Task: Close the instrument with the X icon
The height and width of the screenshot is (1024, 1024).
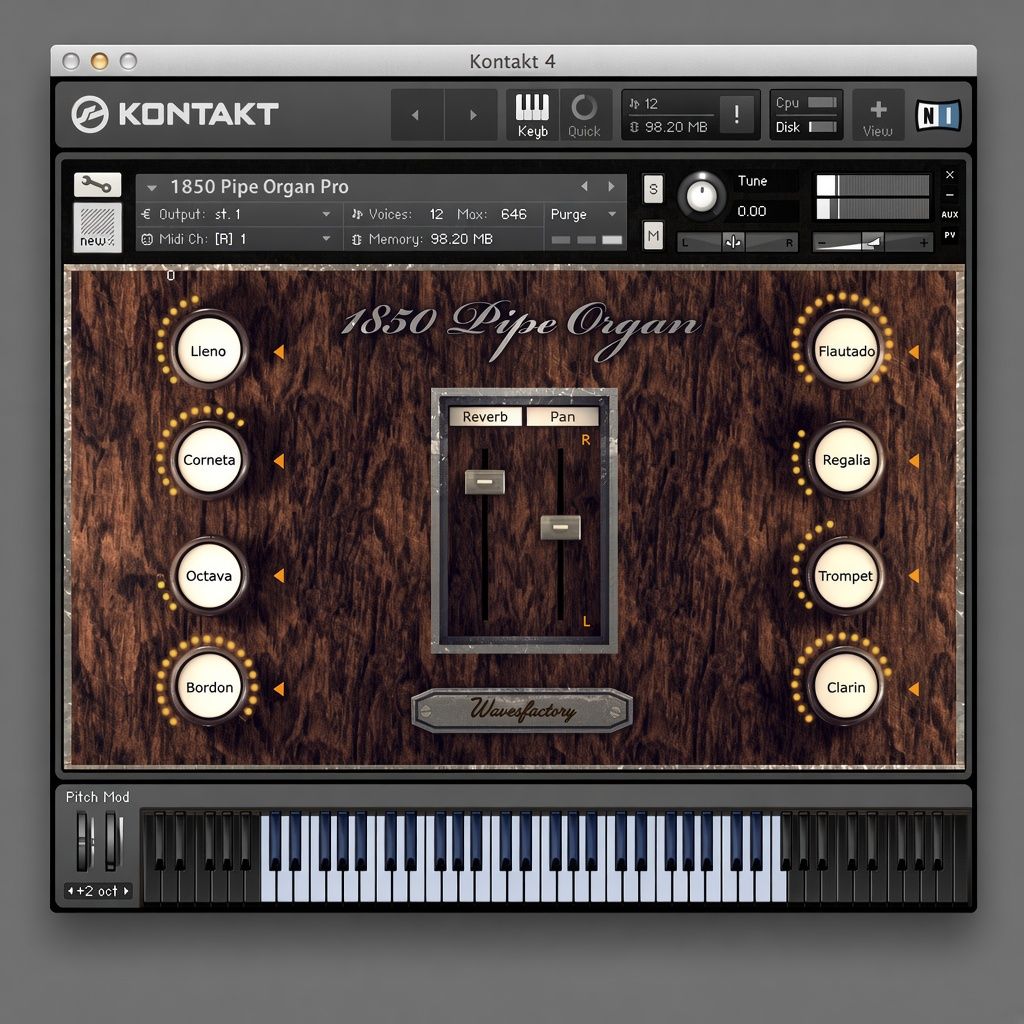Action: coord(950,174)
